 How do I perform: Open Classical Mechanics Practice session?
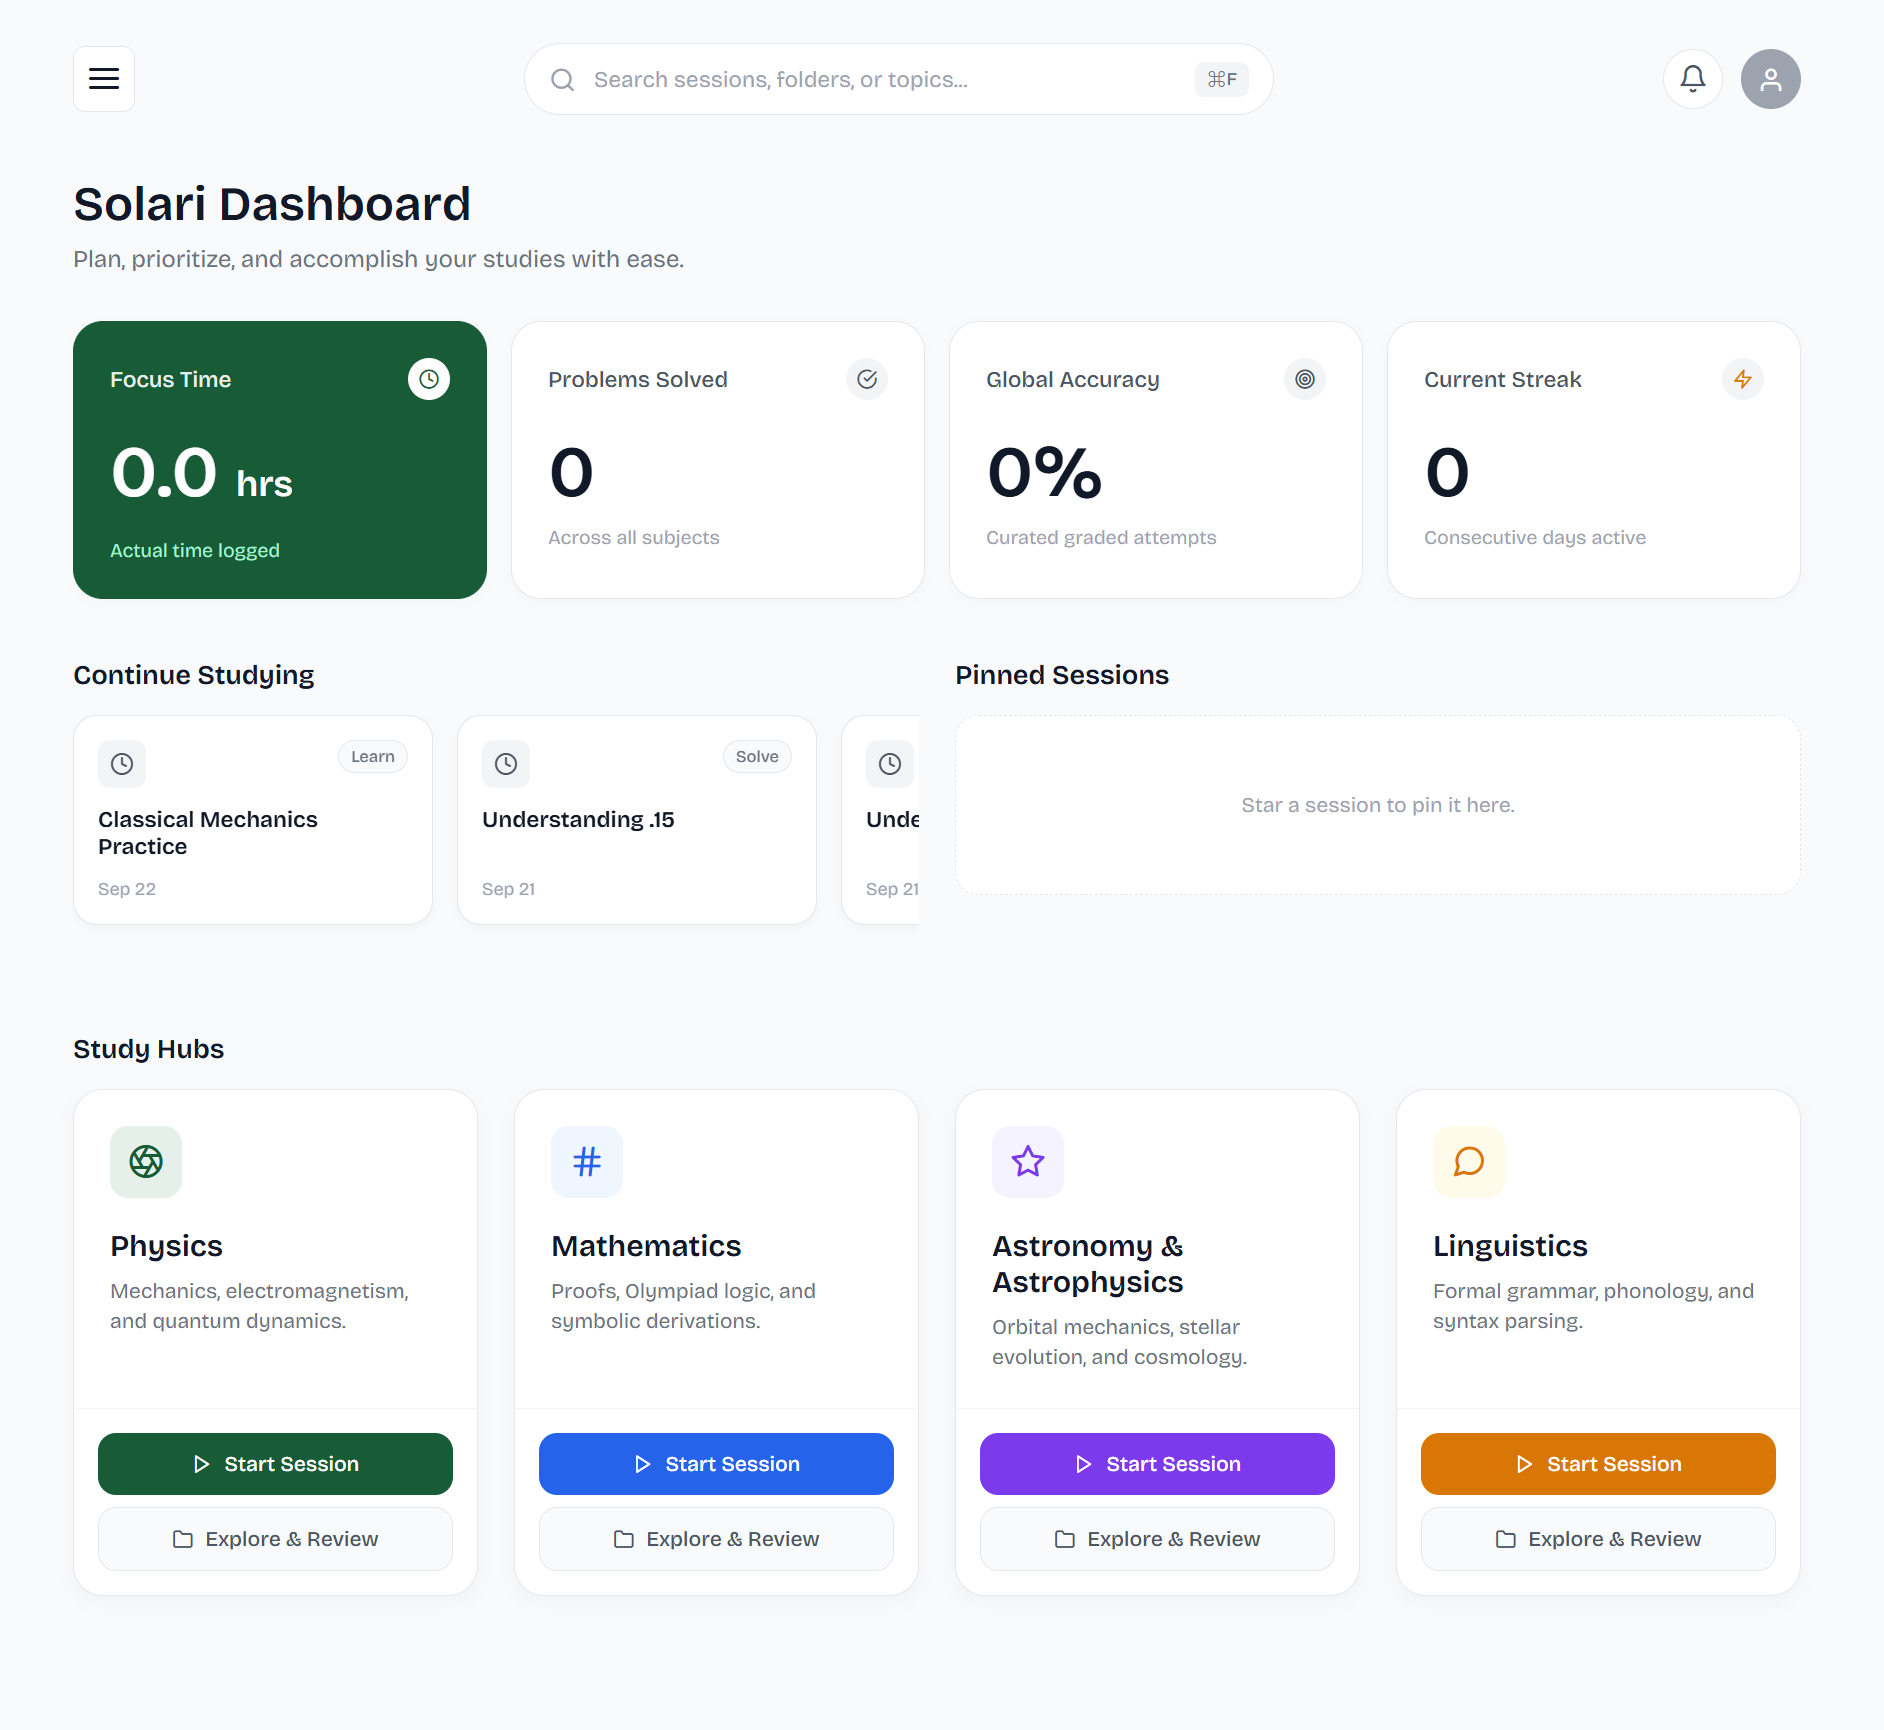[253, 820]
